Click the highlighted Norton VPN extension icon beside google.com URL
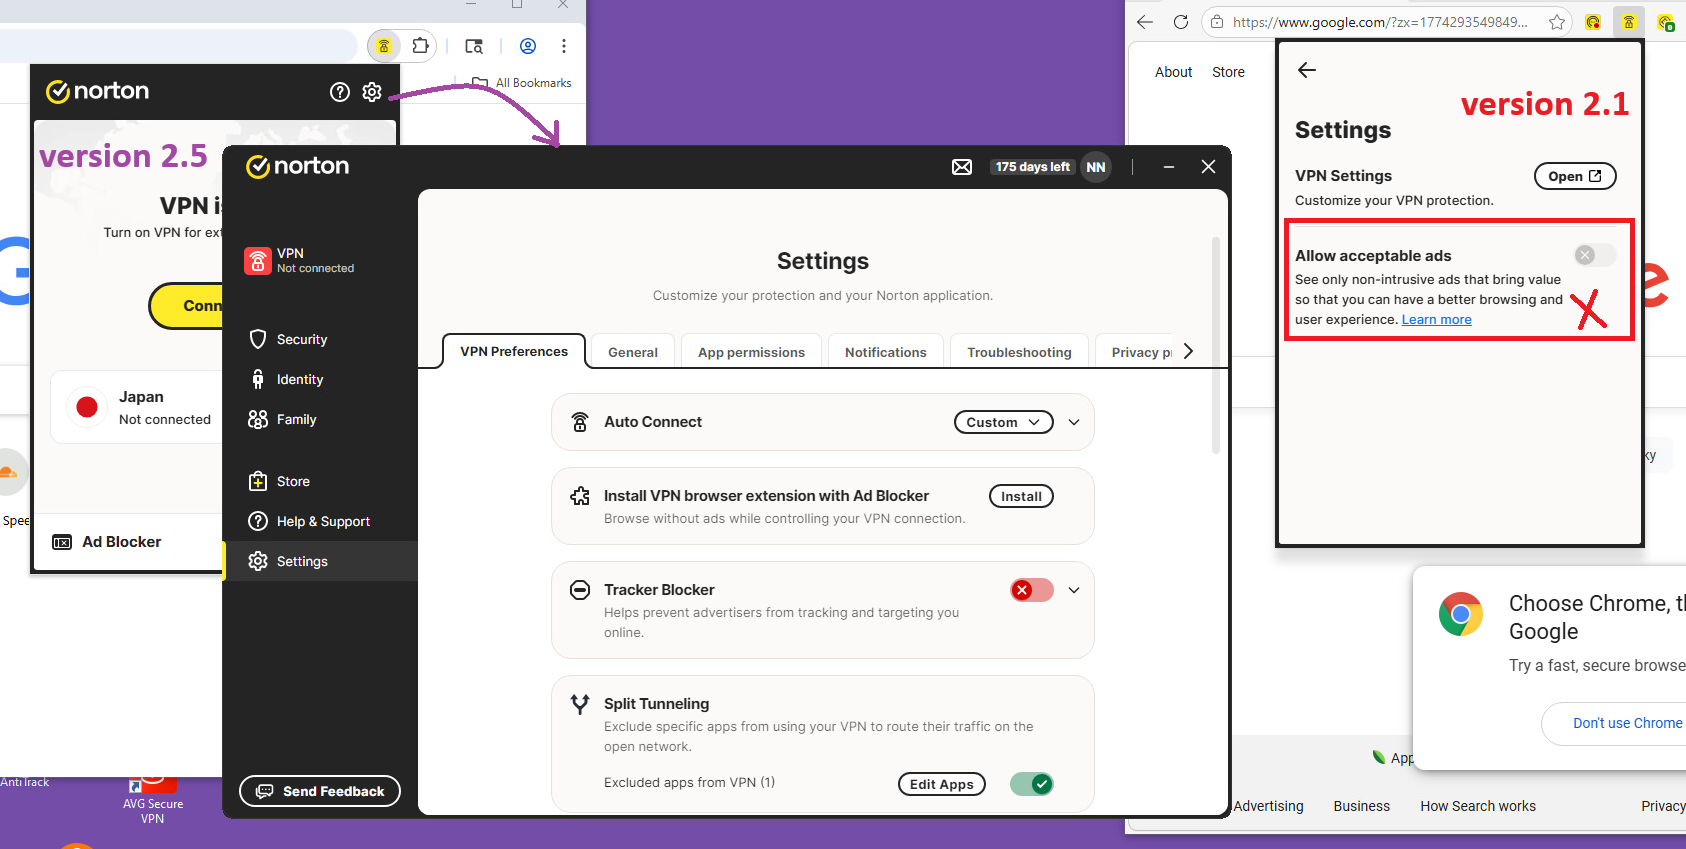 (1629, 22)
